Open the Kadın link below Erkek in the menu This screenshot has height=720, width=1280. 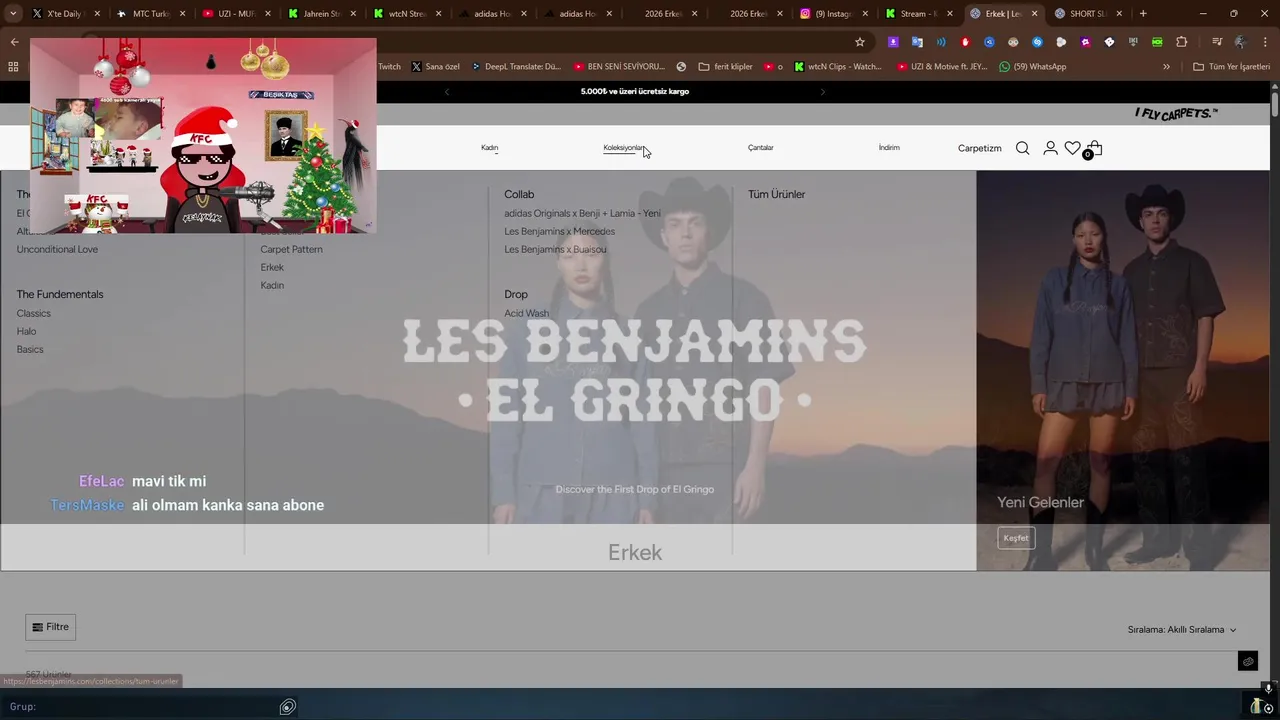pos(272,285)
